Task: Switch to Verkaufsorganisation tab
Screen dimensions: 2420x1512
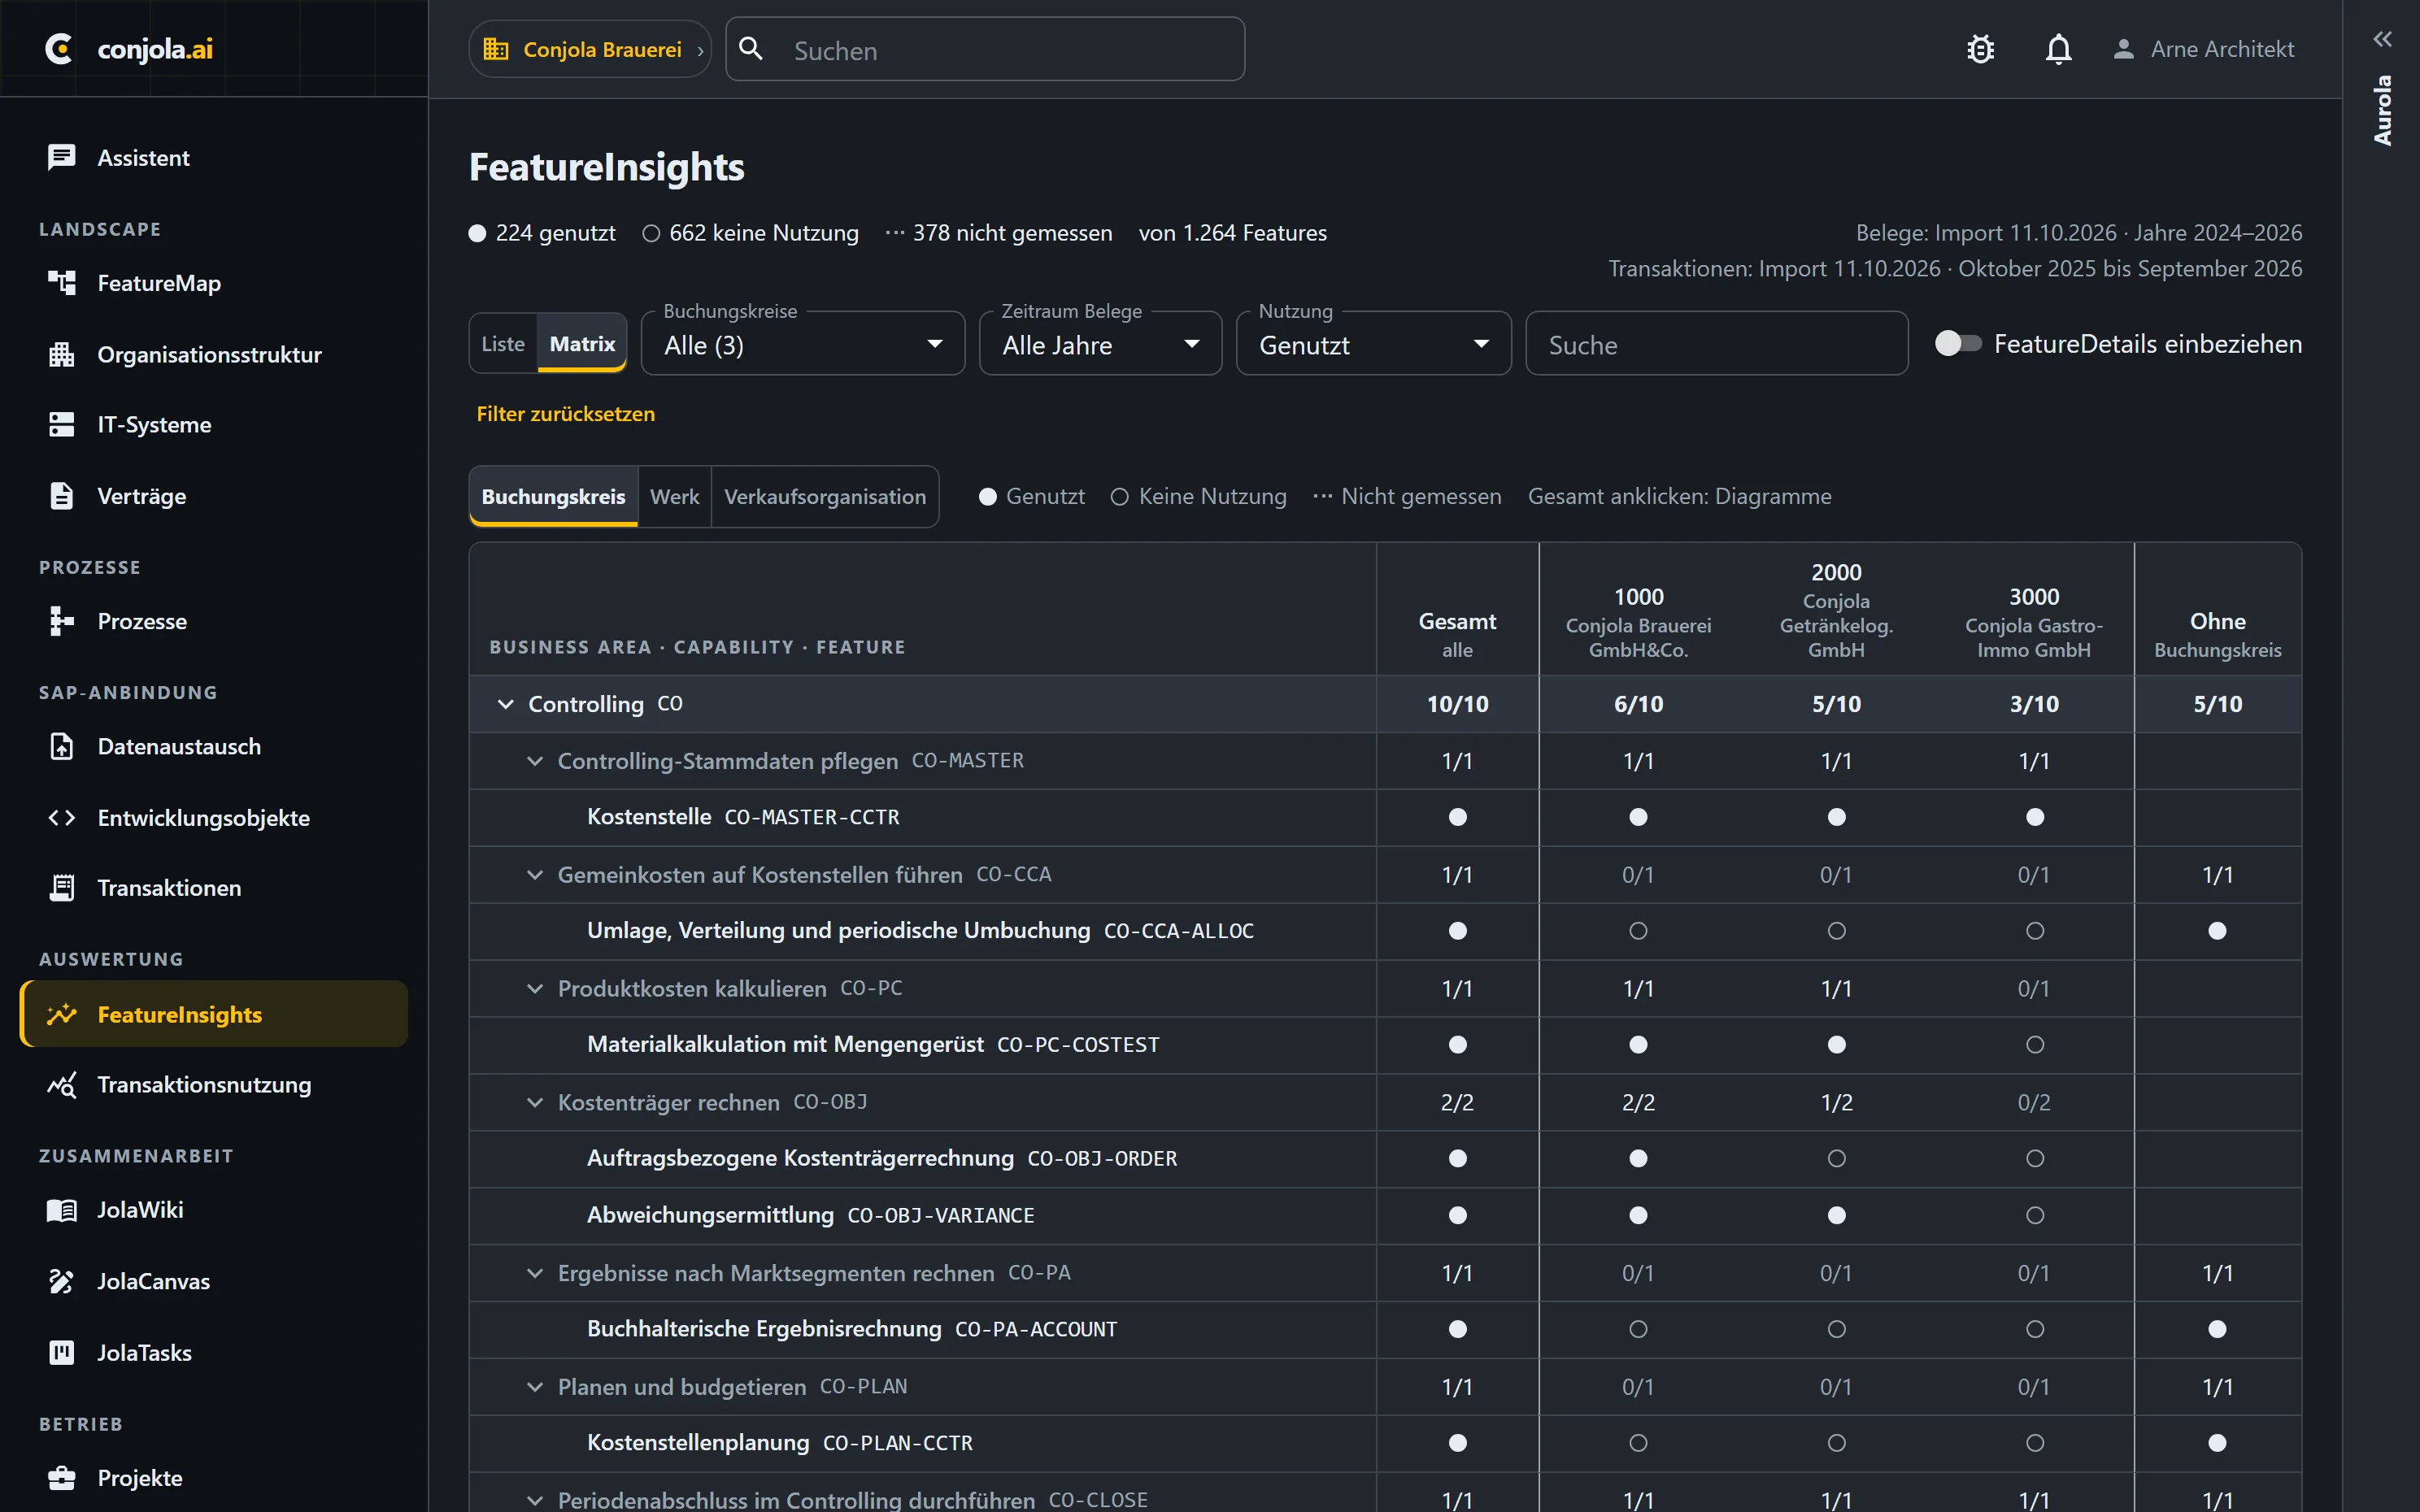Action: click(824, 496)
